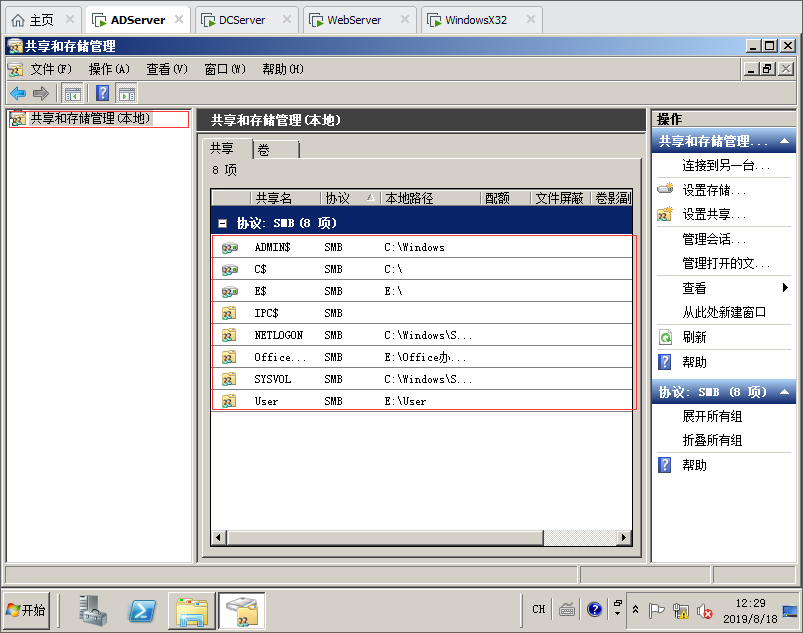Click the C$ share icon
803x633 pixels.
229,269
